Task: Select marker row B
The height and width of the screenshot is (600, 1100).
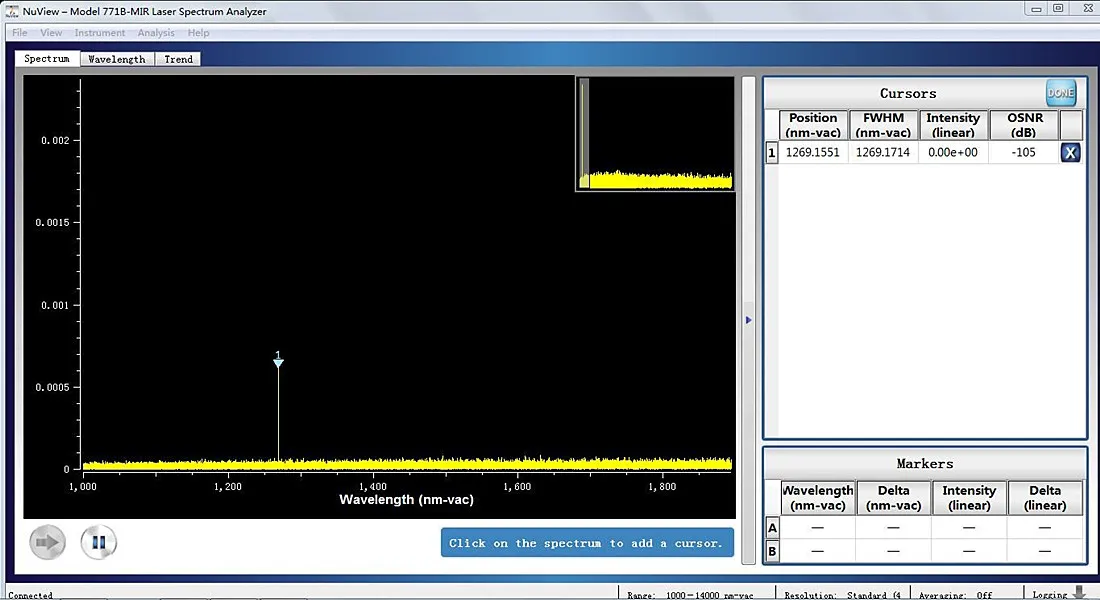Action: pyautogui.click(x=772, y=551)
